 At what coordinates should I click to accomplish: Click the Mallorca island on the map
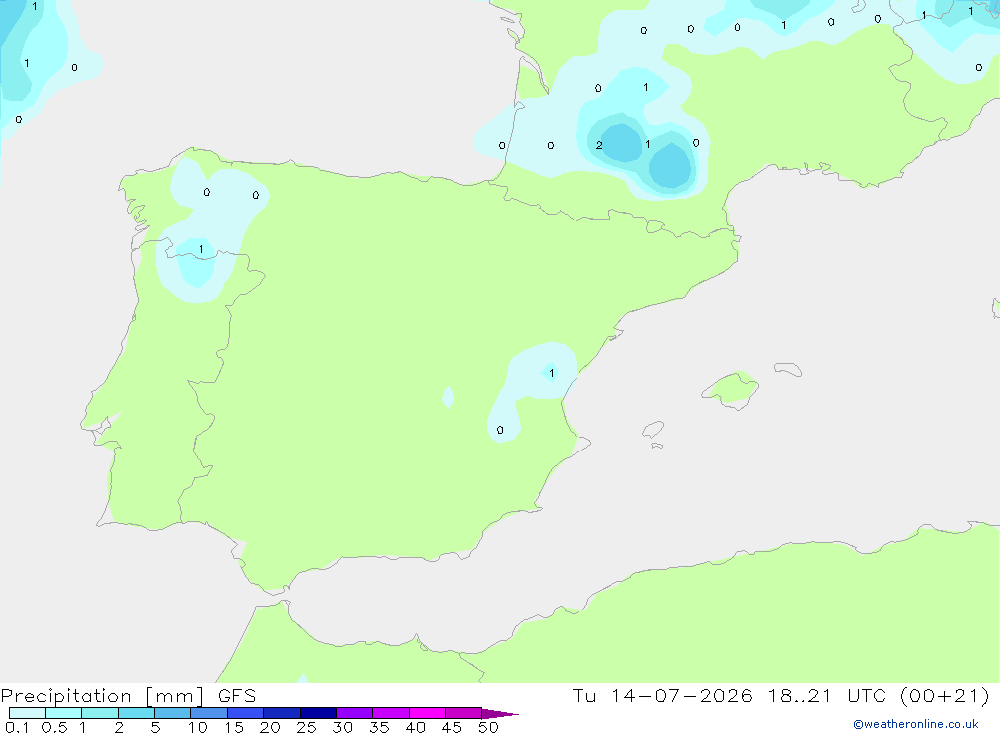click(731, 389)
